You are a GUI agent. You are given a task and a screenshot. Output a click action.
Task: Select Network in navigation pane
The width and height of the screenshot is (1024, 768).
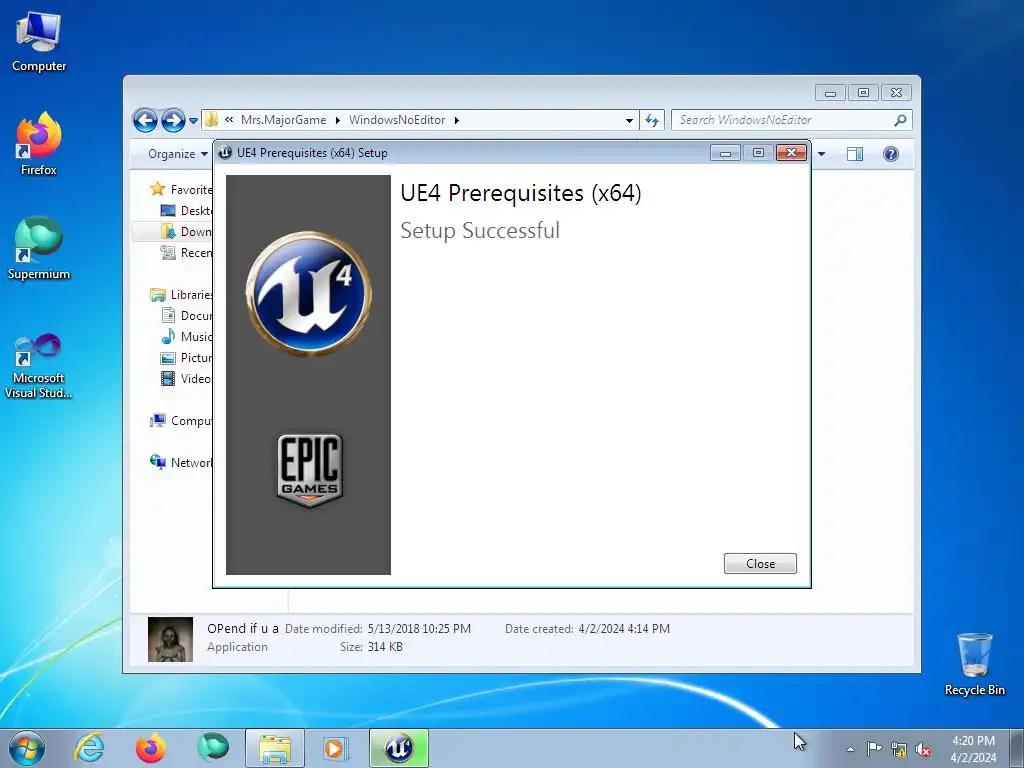click(181, 462)
